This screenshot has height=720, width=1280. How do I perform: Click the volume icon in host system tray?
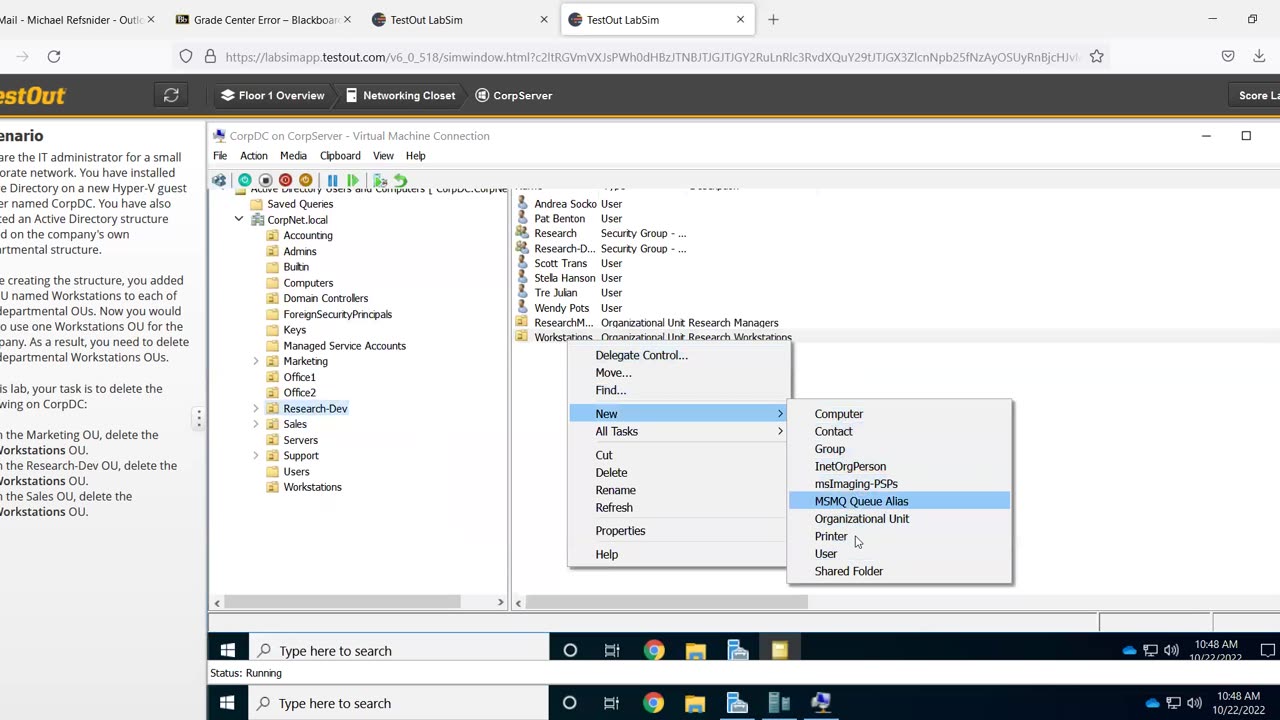1194,703
